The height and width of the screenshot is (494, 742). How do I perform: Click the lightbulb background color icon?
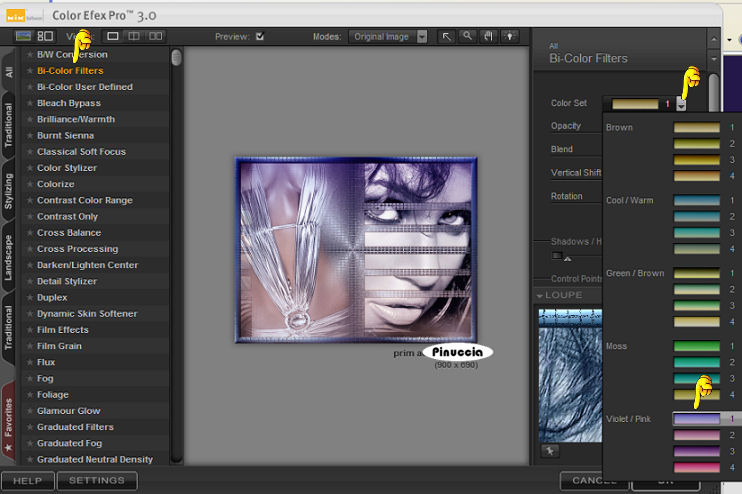[x=510, y=36]
